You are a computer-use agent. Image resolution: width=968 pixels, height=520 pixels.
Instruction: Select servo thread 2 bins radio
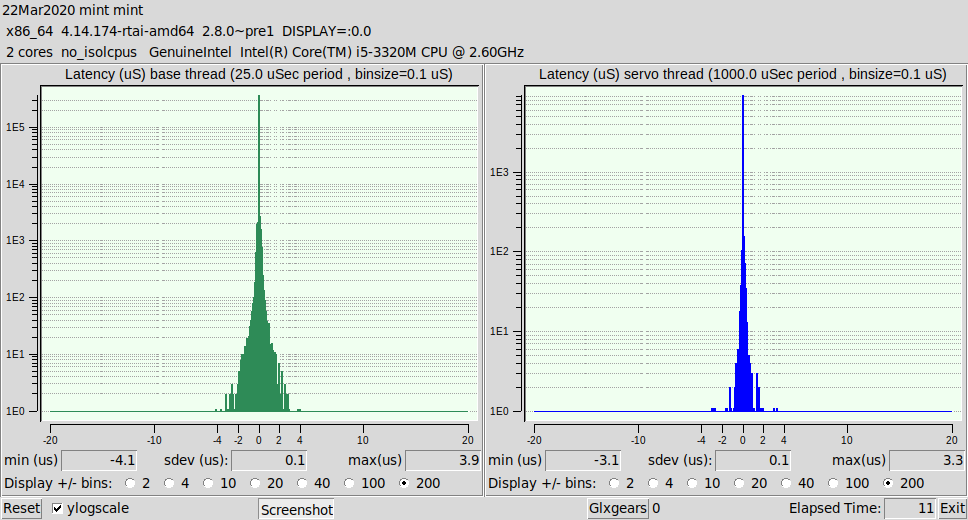point(614,484)
